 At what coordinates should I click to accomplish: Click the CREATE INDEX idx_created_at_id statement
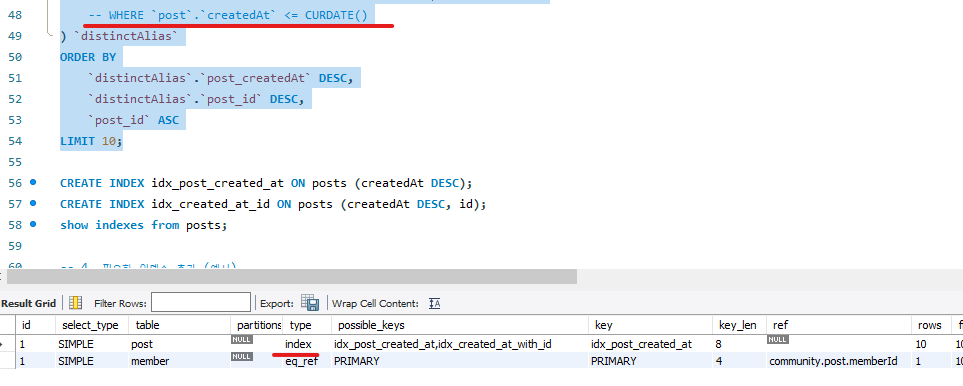(273, 204)
